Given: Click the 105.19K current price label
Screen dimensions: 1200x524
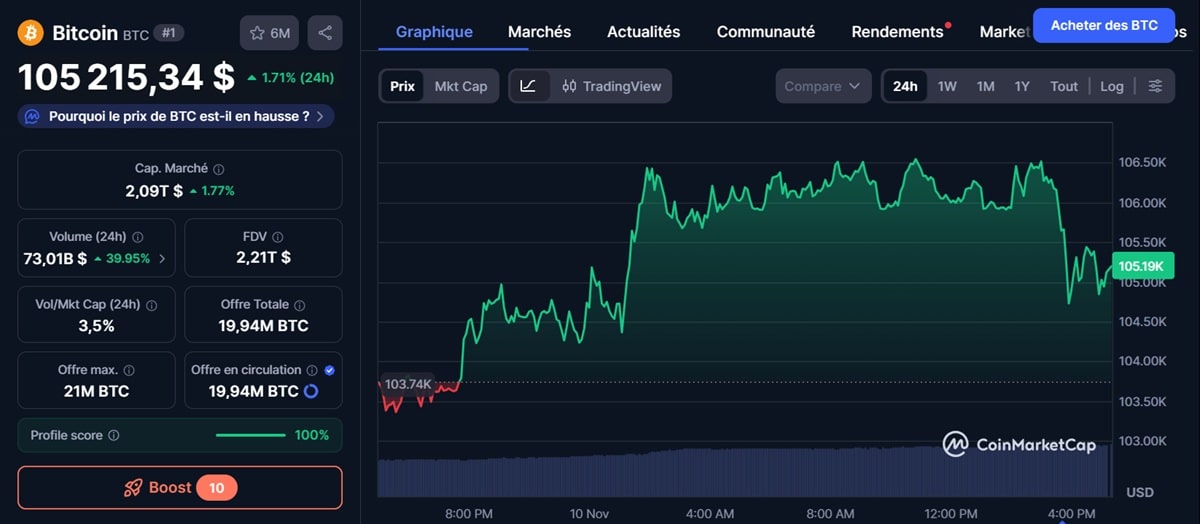Looking at the screenshot, I should click(1140, 266).
